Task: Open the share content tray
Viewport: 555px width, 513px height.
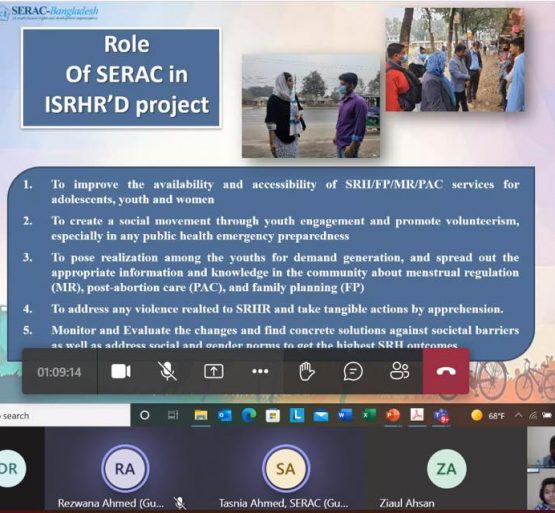Action: (214, 371)
